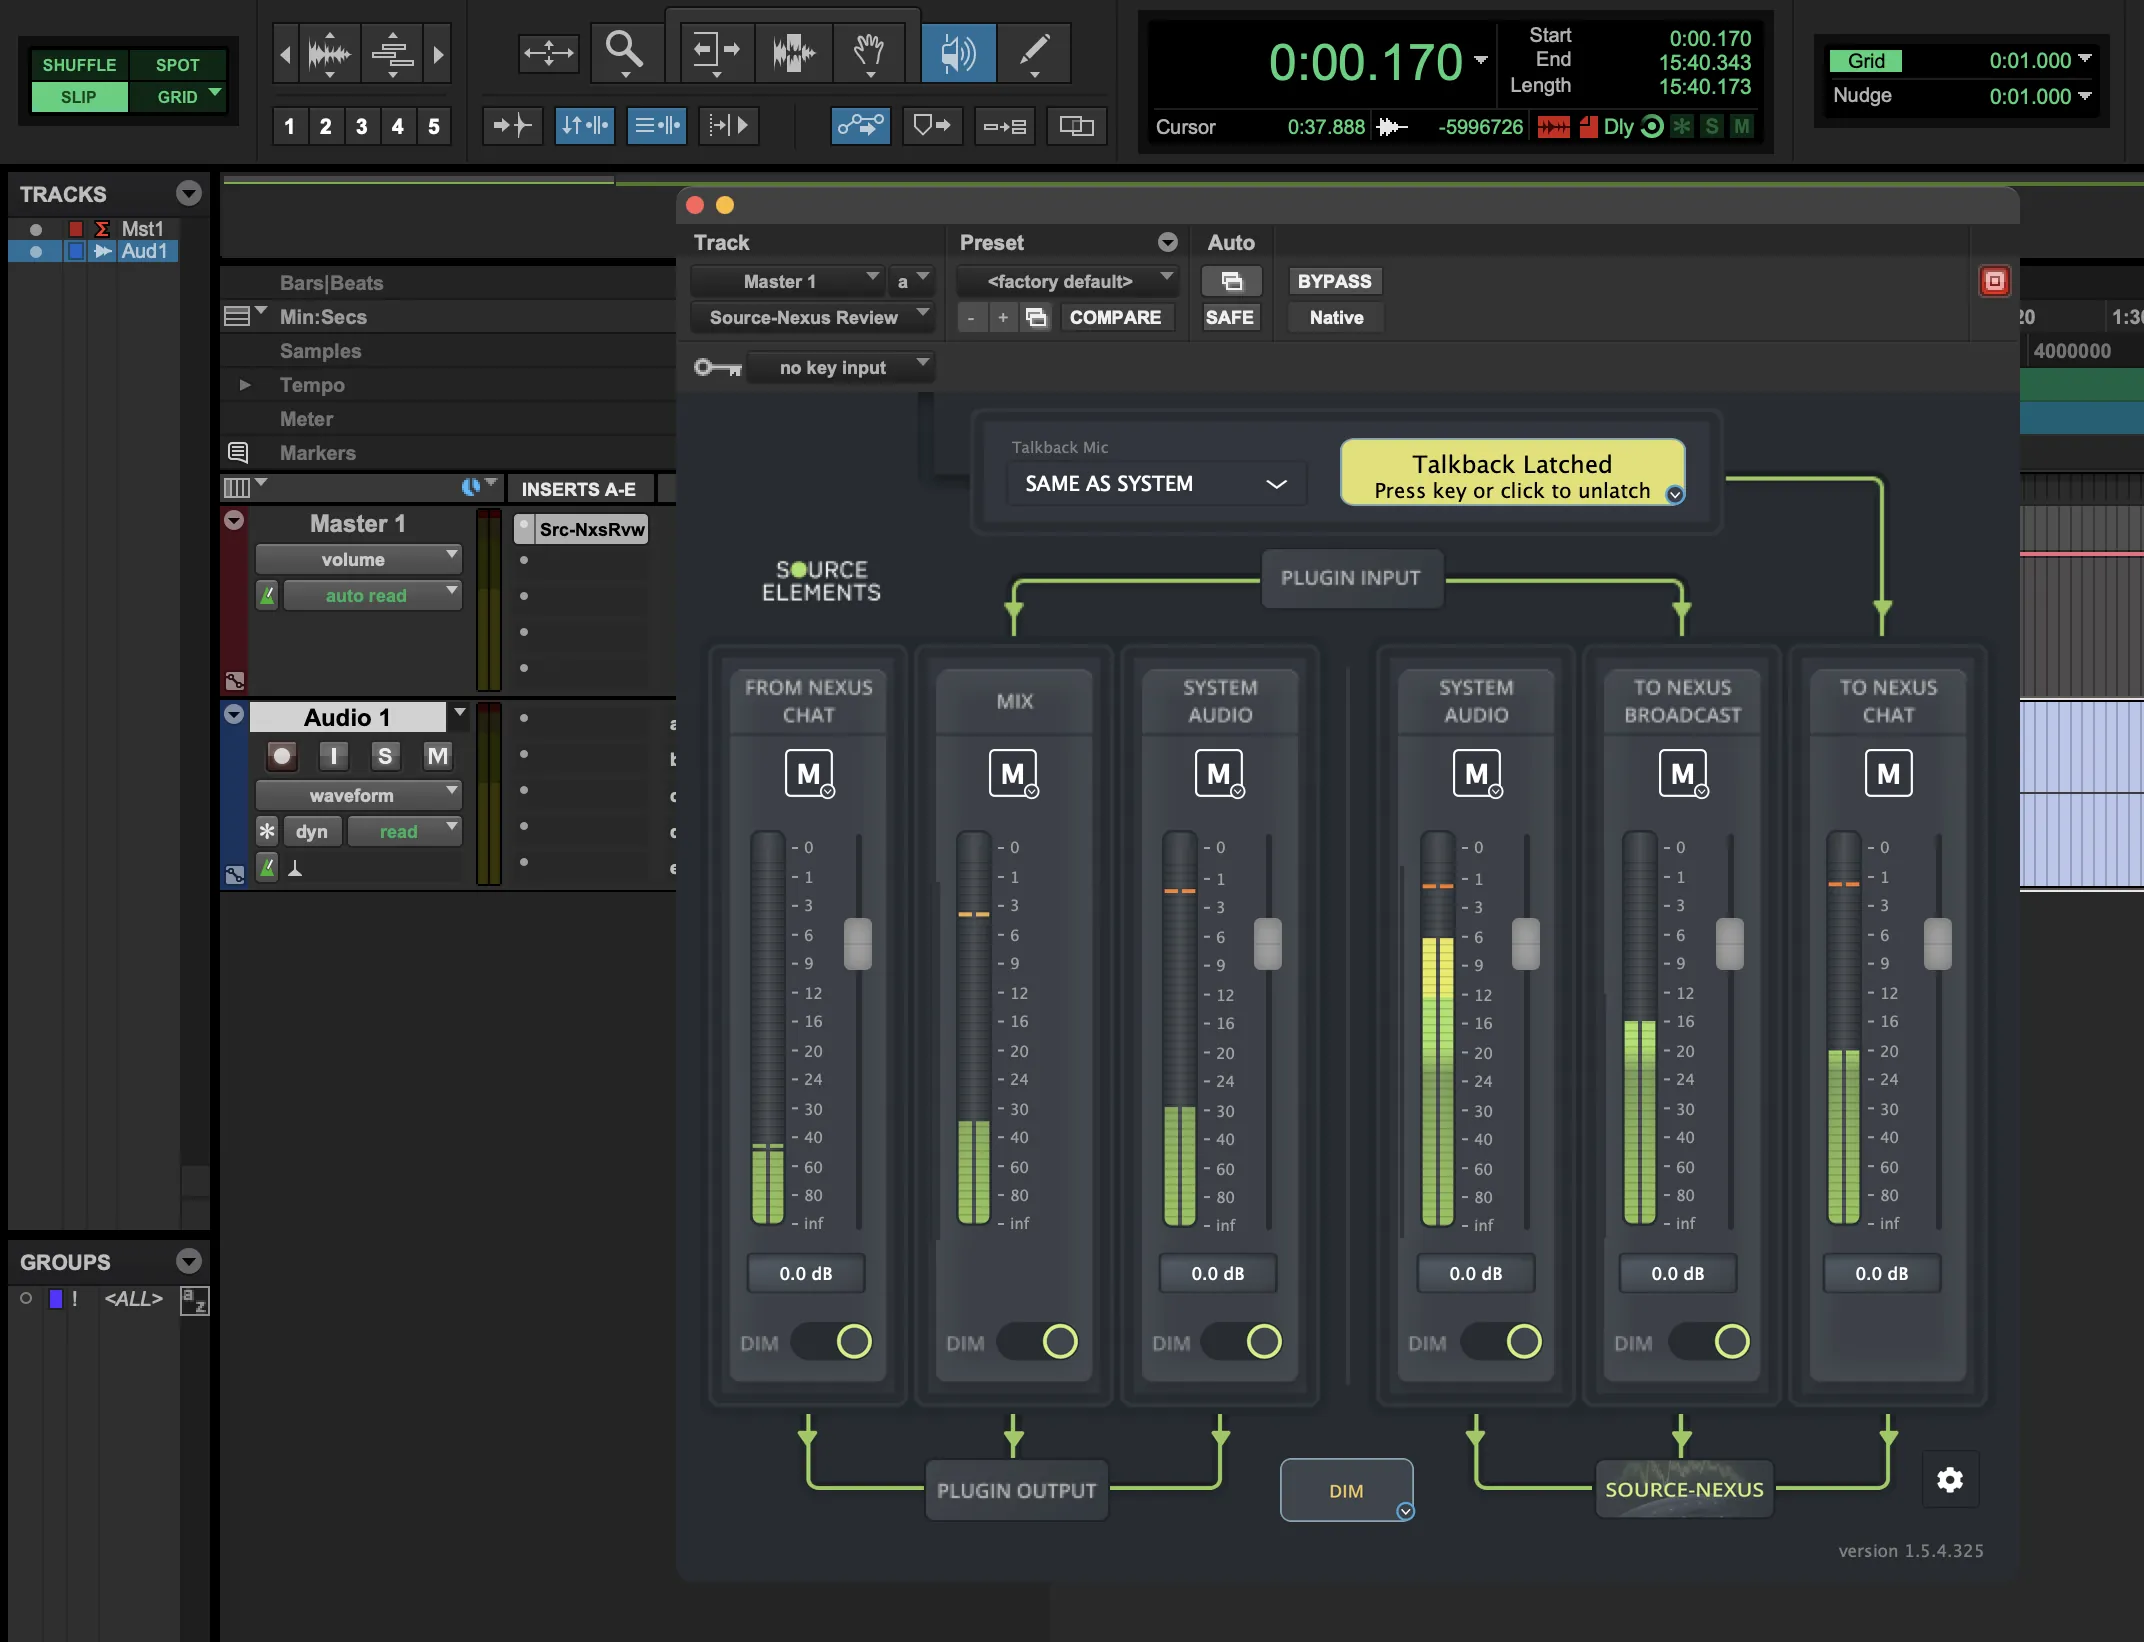Toggle Tab to Transients button
2144x1642 pixels.
(x=512, y=126)
